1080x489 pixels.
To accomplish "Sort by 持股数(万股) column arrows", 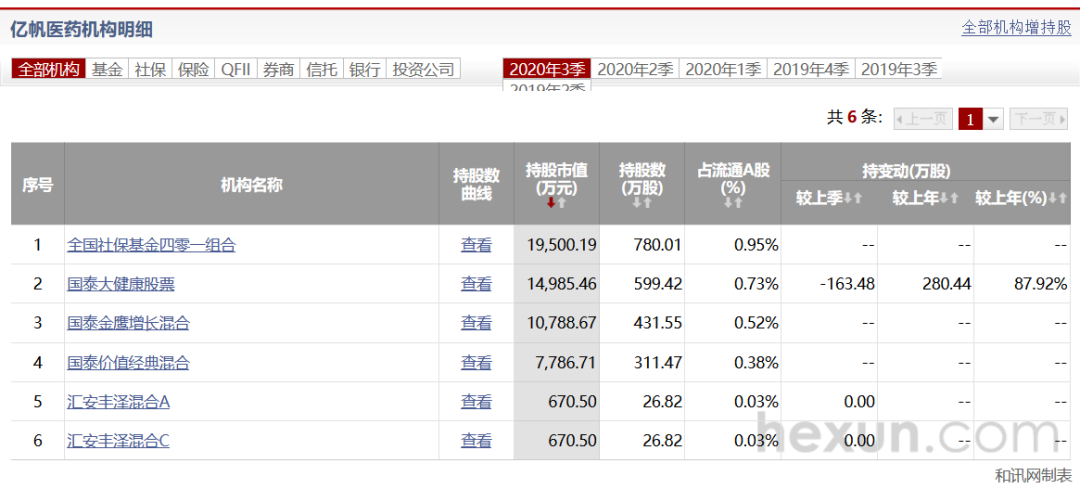I will click(642, 202).
